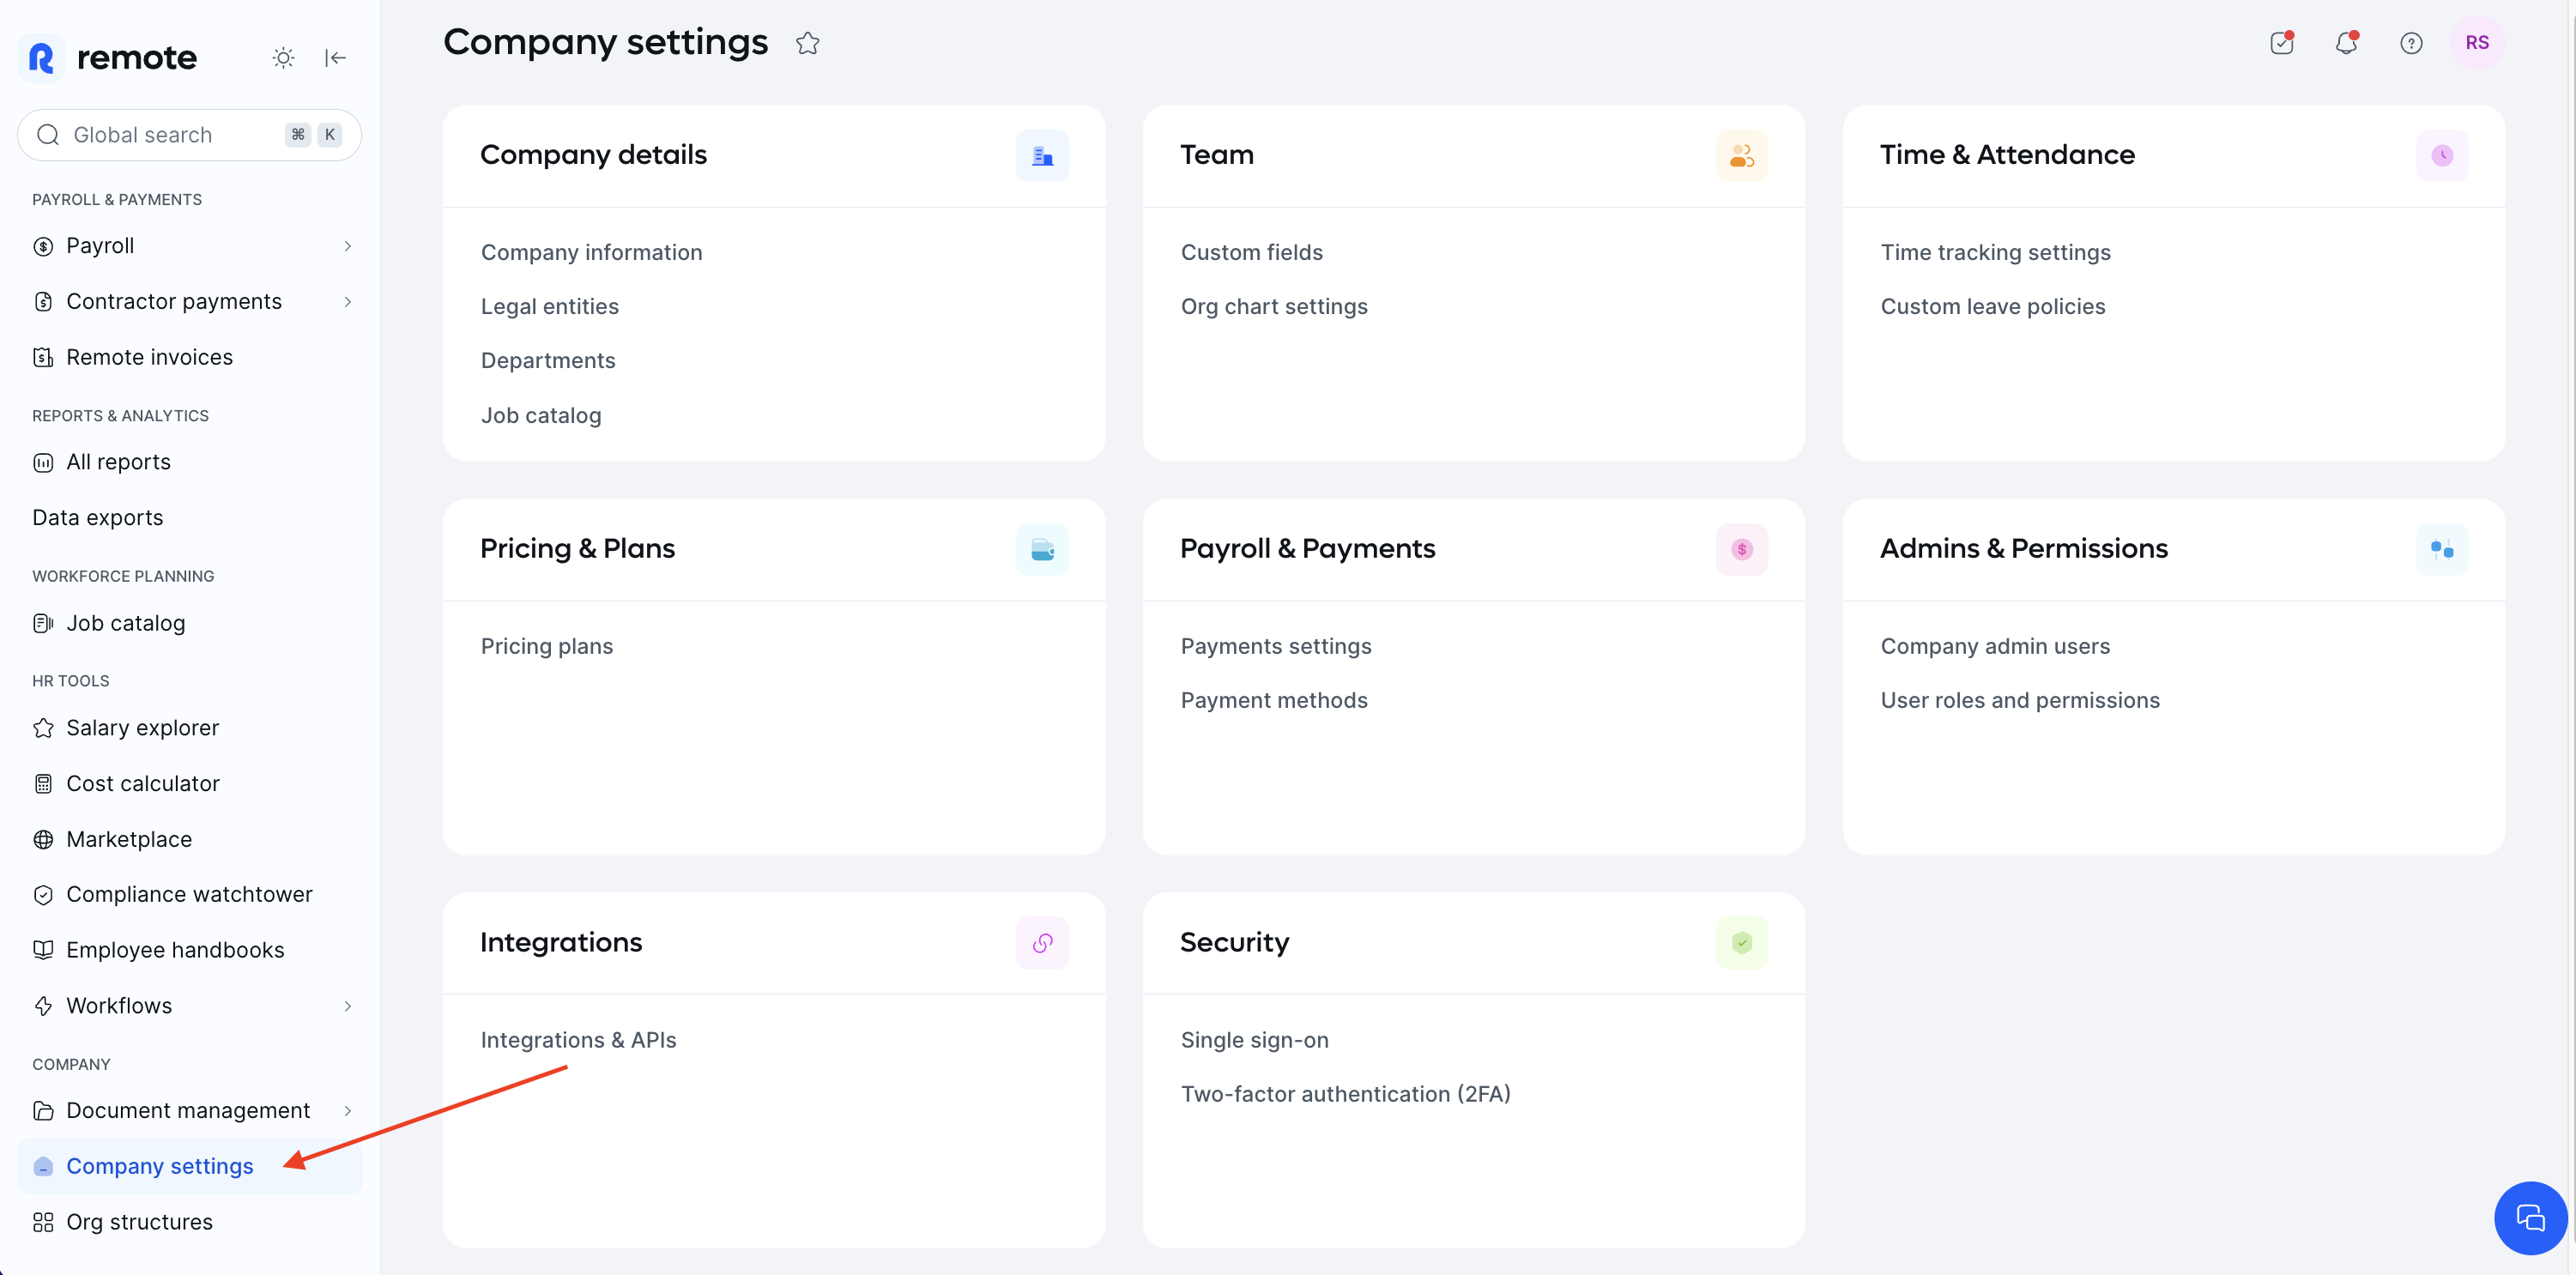Open Two-factor authentication (2FA) link
This screenshot has height=1275, width=2576.
(1345, 1095)
